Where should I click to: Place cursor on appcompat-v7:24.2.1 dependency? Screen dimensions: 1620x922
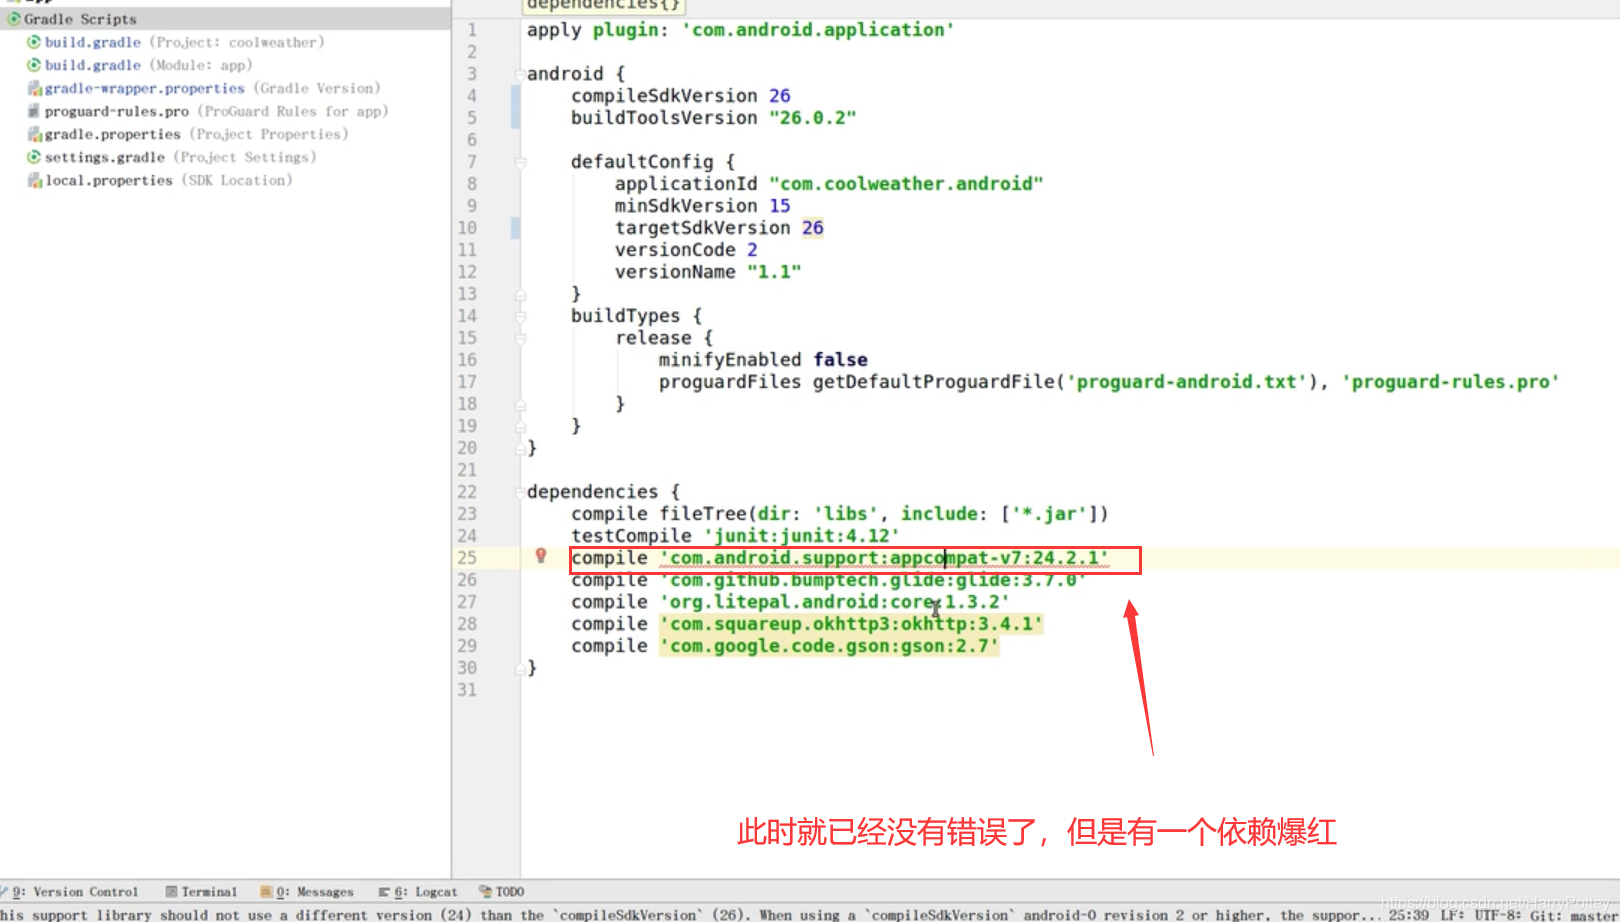click(884, 558)
